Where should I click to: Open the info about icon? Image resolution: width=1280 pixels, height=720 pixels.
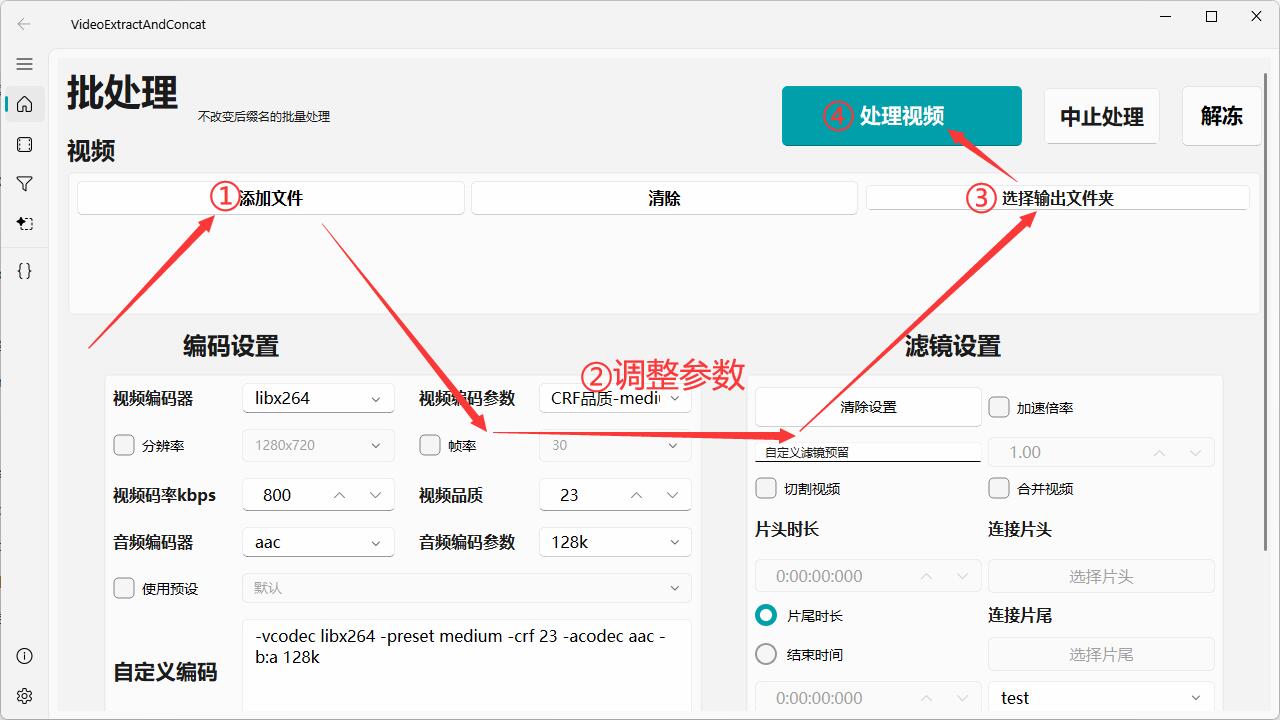point(24,656)
